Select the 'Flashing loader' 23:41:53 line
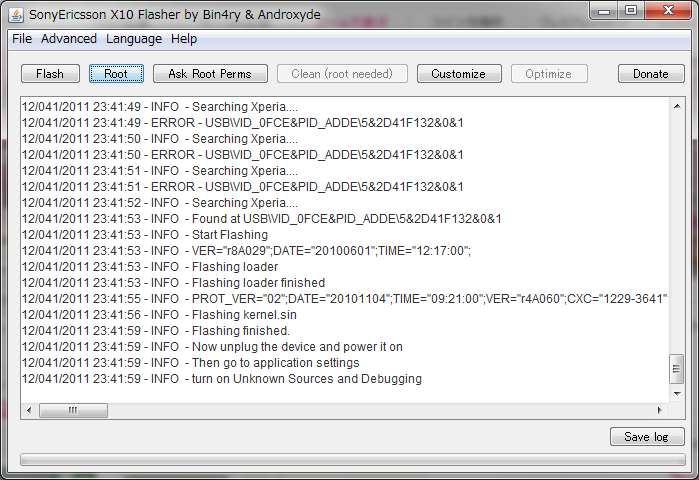This screenshot has height=480, width=699. click(x=150, y=267)
